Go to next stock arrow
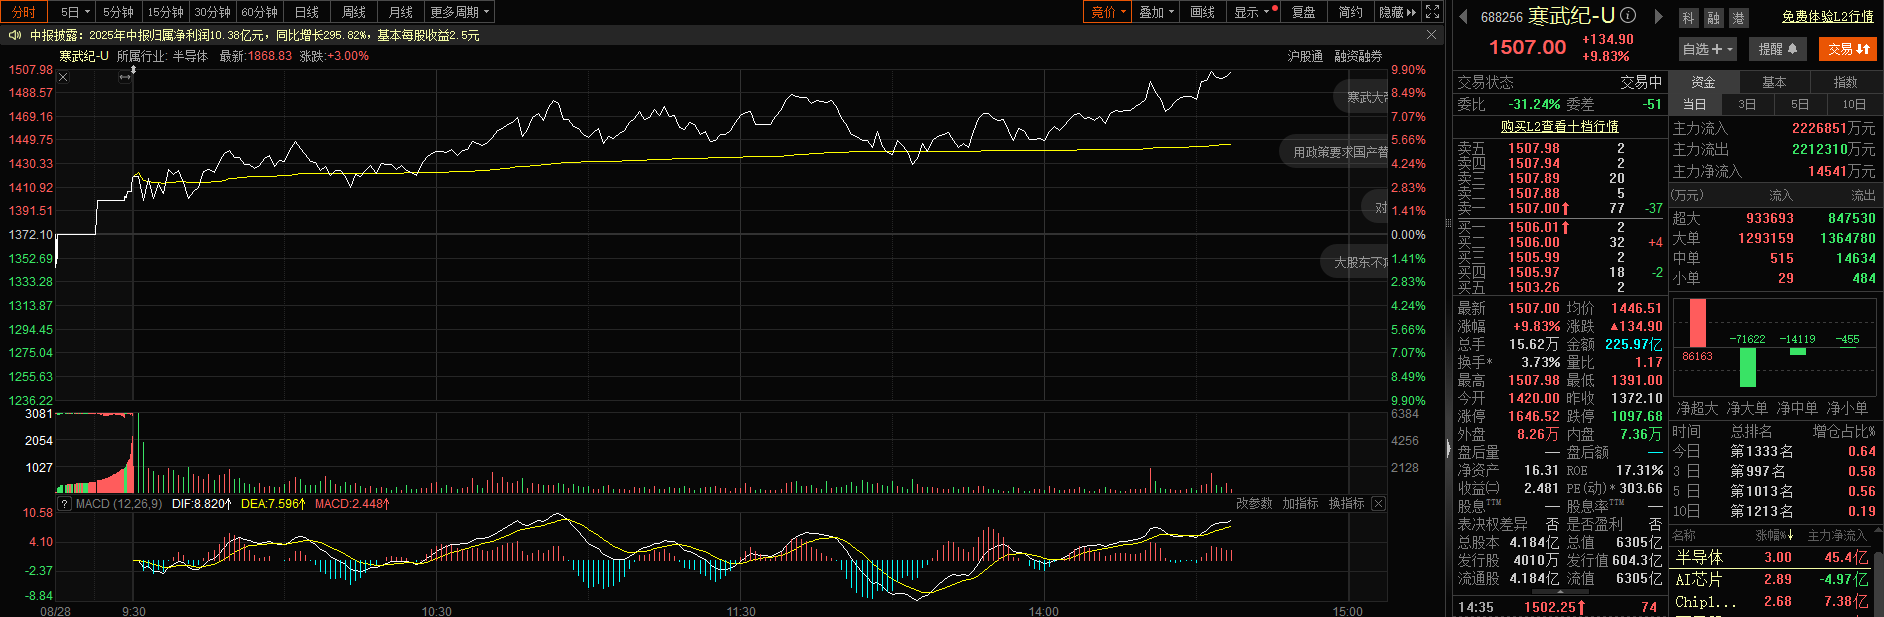Screen dimensions: 1884x617 [x=1658, y=16]
